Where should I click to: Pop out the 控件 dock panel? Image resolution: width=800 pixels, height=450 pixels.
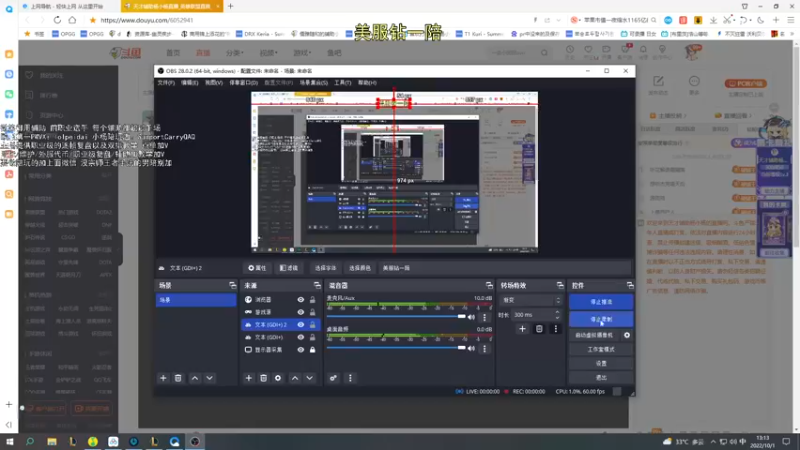630,285
